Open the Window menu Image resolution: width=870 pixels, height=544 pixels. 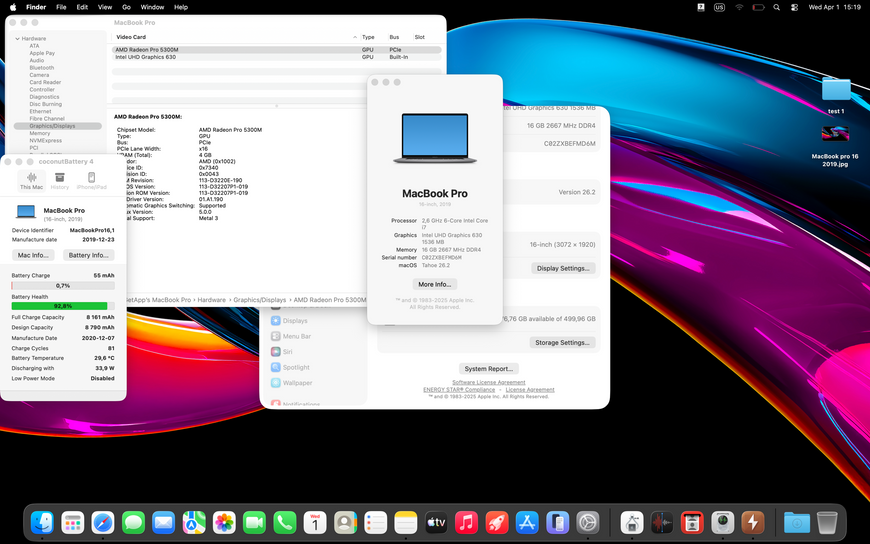tap(152, 7)
